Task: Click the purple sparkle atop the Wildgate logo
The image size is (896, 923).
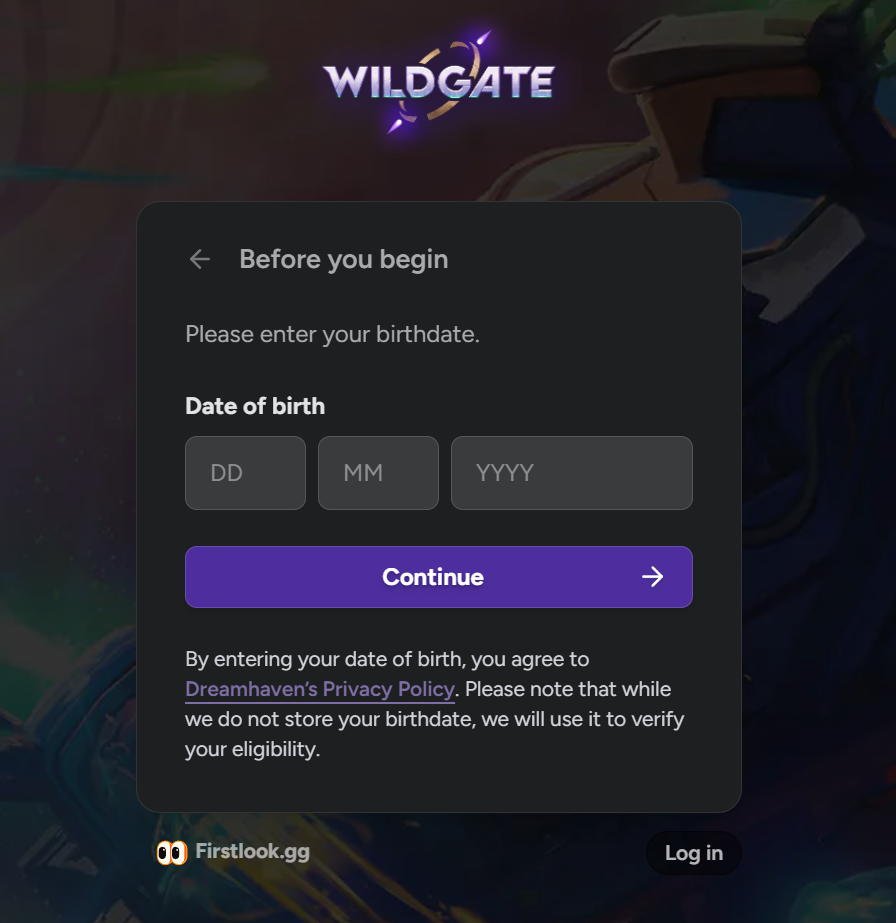Action: (483, 39)
